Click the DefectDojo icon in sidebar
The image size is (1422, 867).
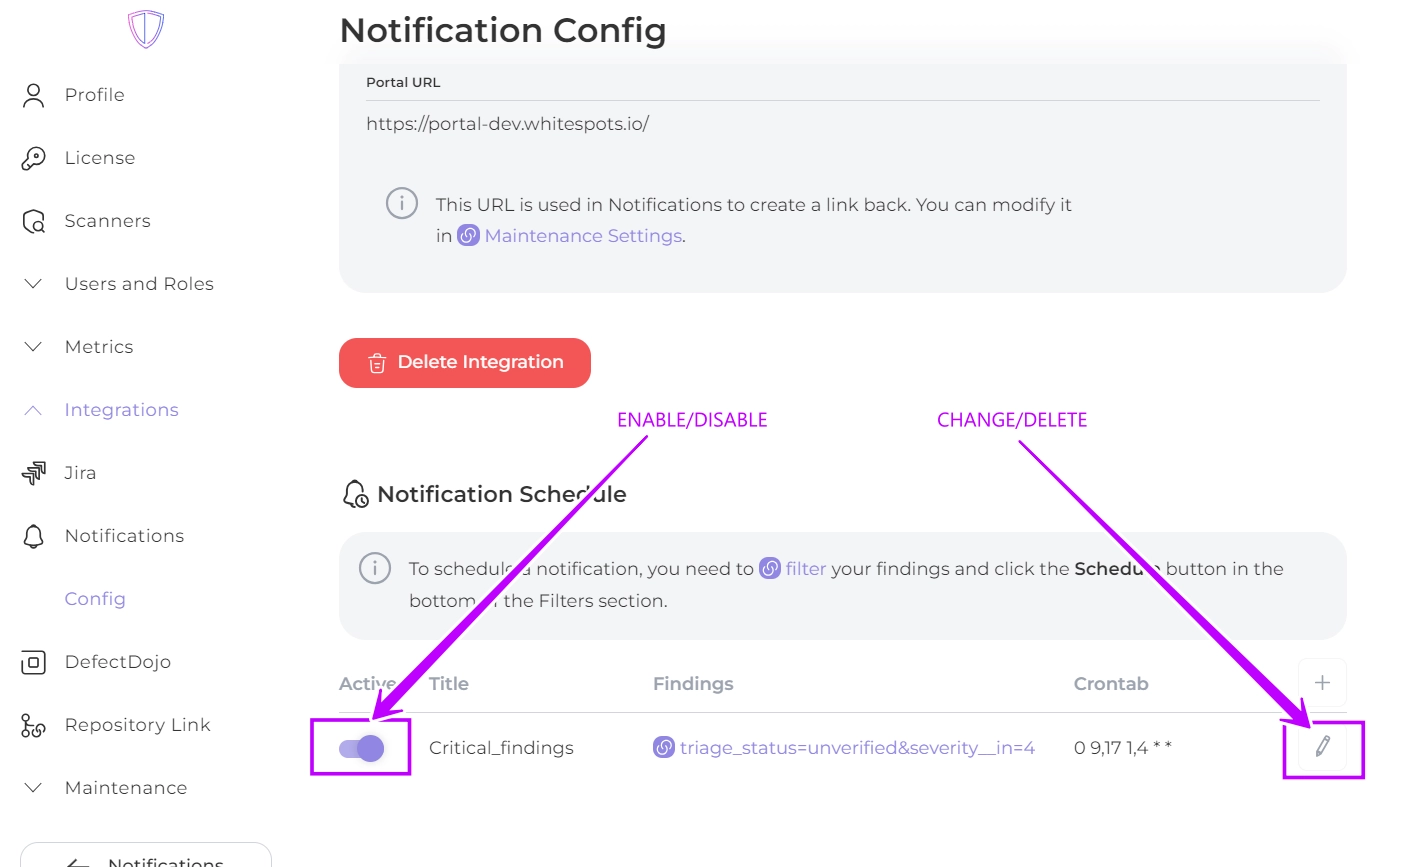coord(34,662)
